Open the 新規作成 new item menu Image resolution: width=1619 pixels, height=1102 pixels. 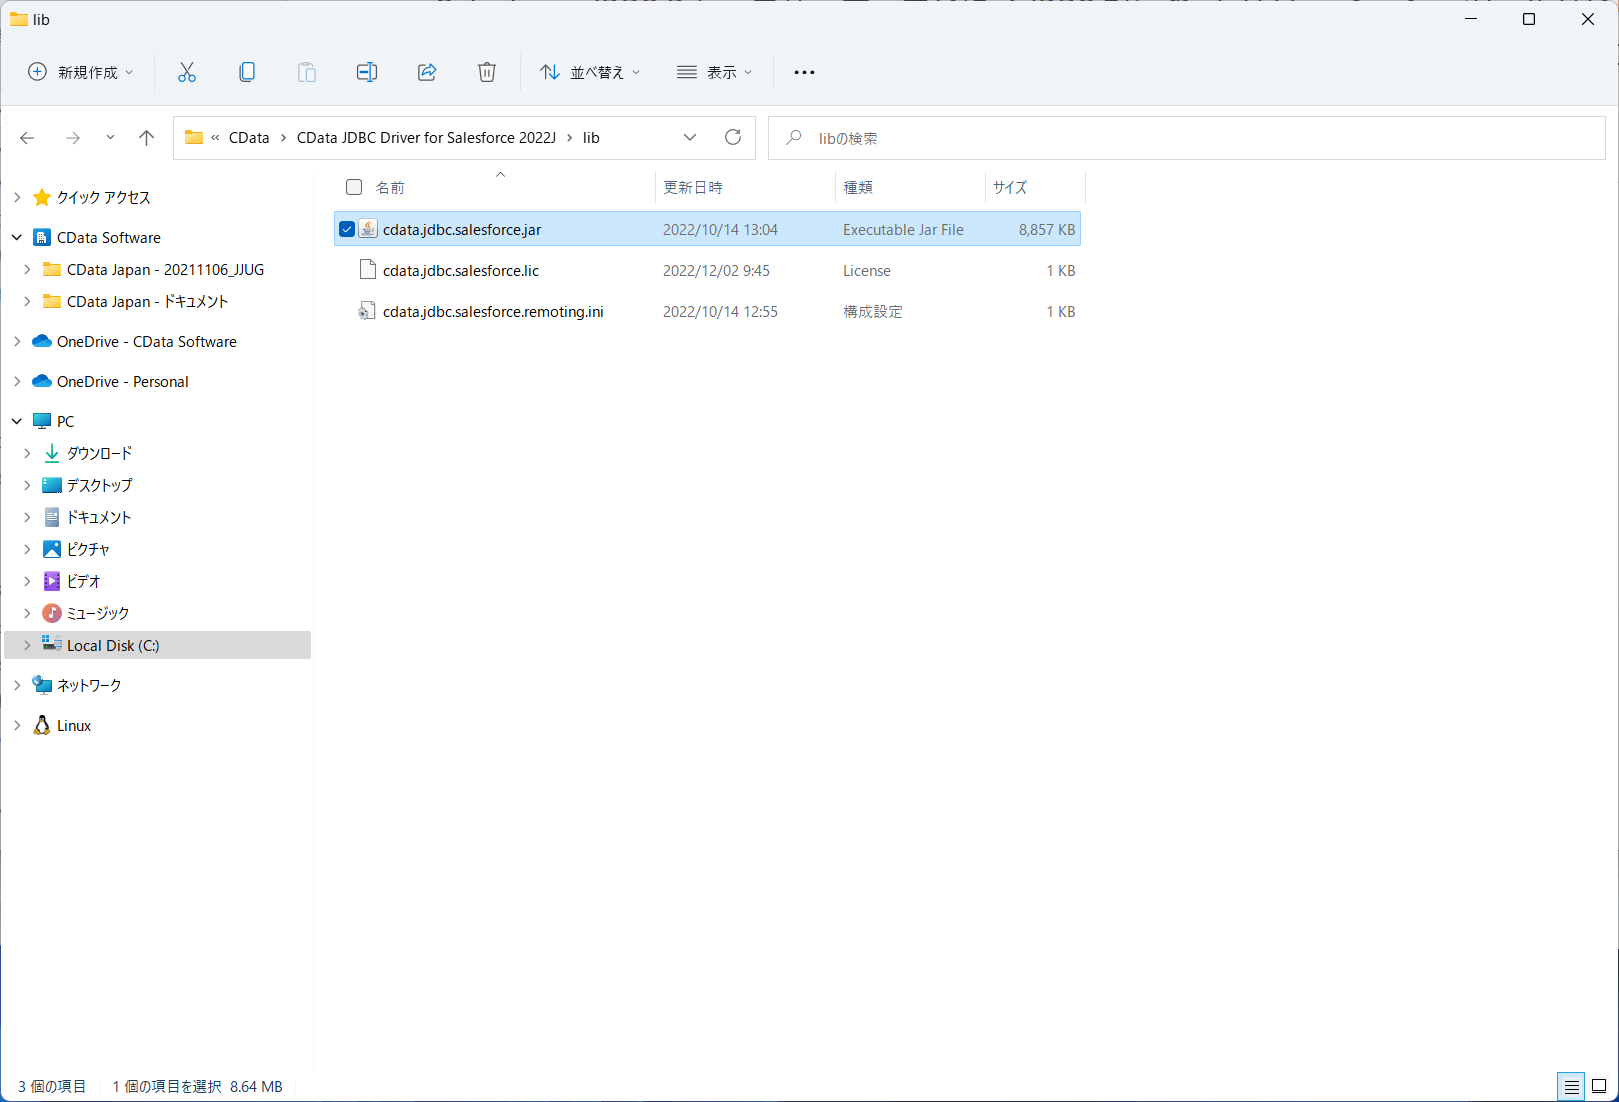click(x=80, y=72)
